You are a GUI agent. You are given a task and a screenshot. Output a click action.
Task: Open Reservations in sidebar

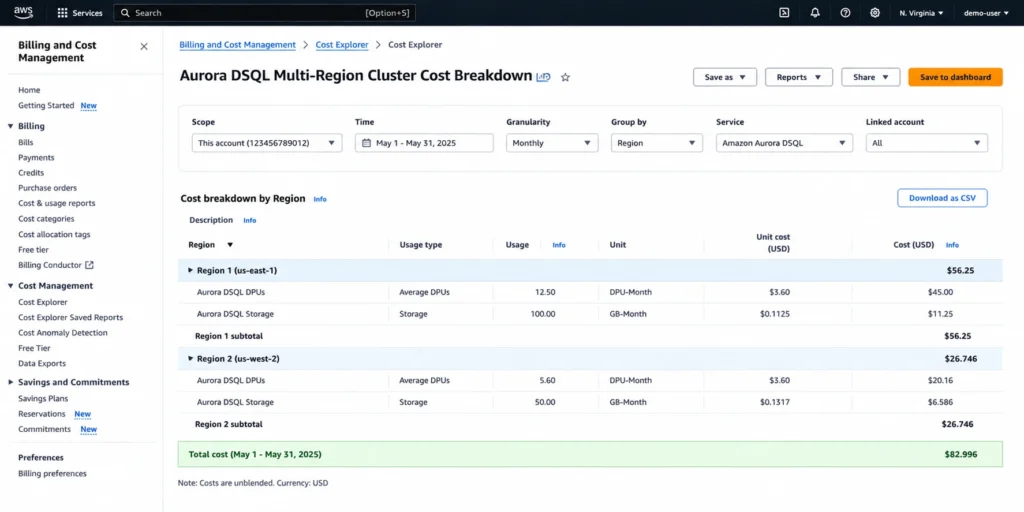click(42, 414)
